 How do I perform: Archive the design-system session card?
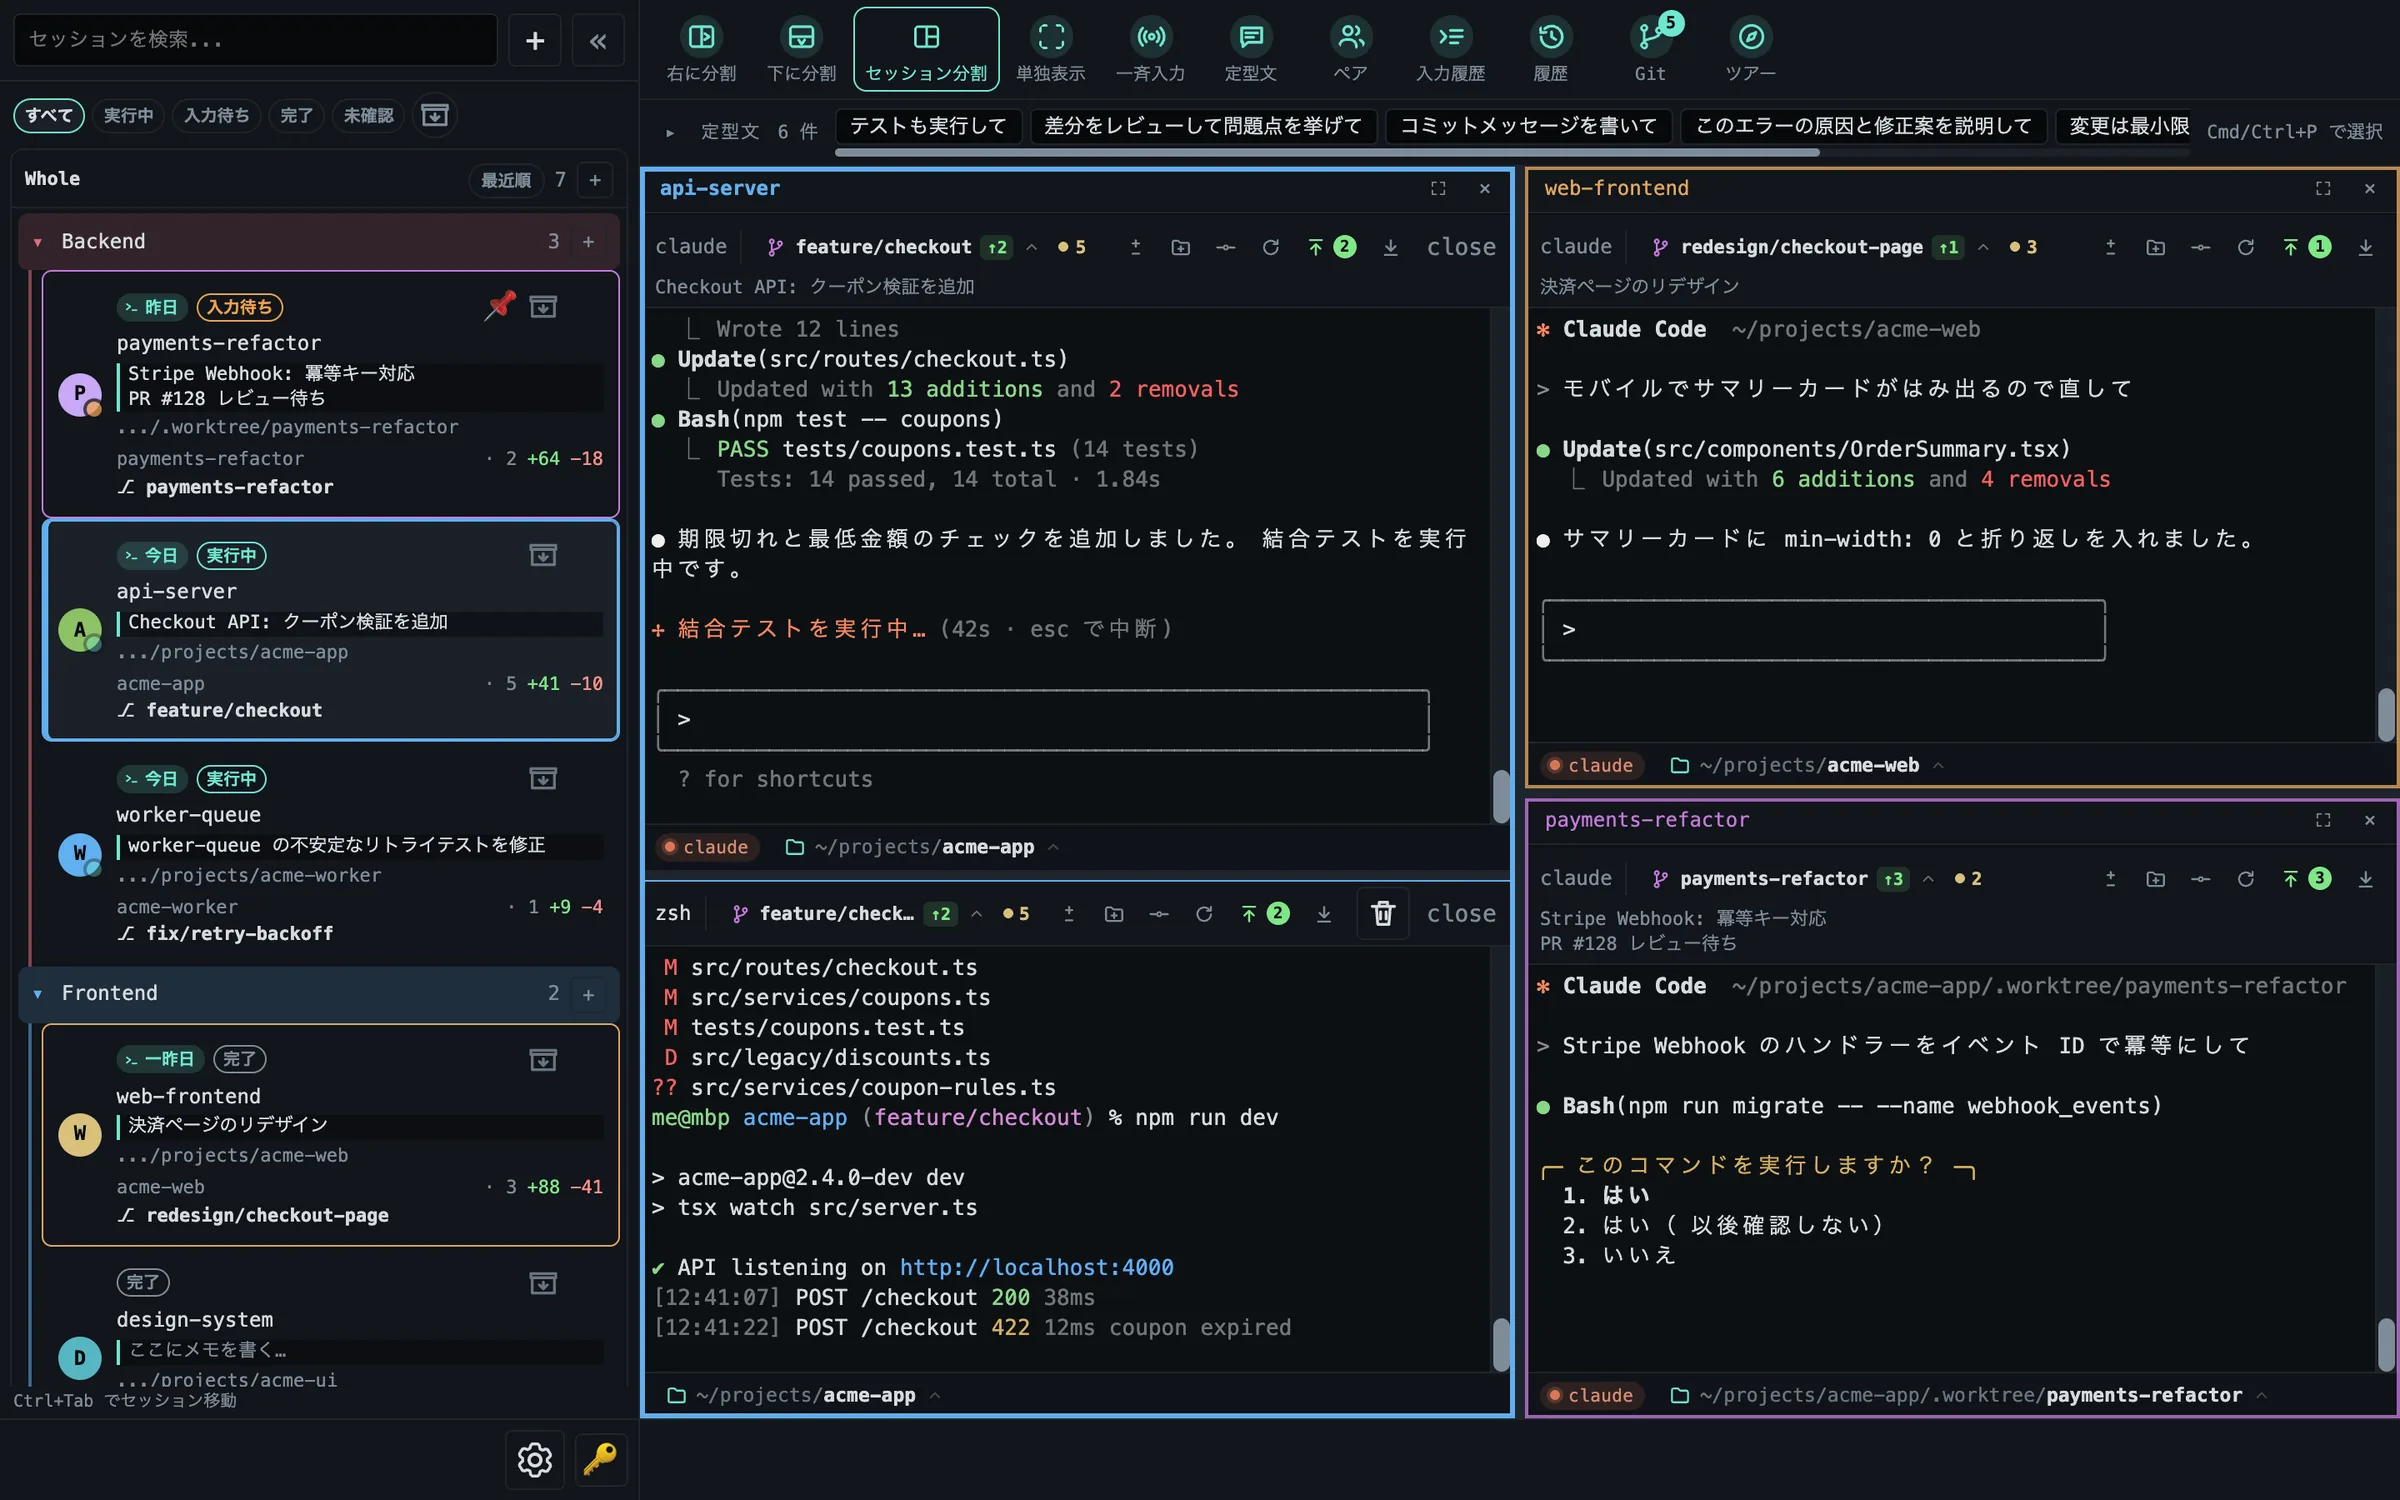pyautogui.click(x=543, y=1283)
